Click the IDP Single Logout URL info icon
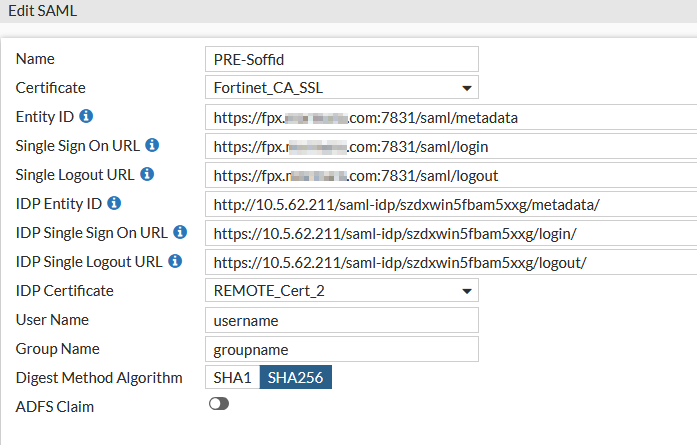This screenshot has height=445, width=697. 175,262
